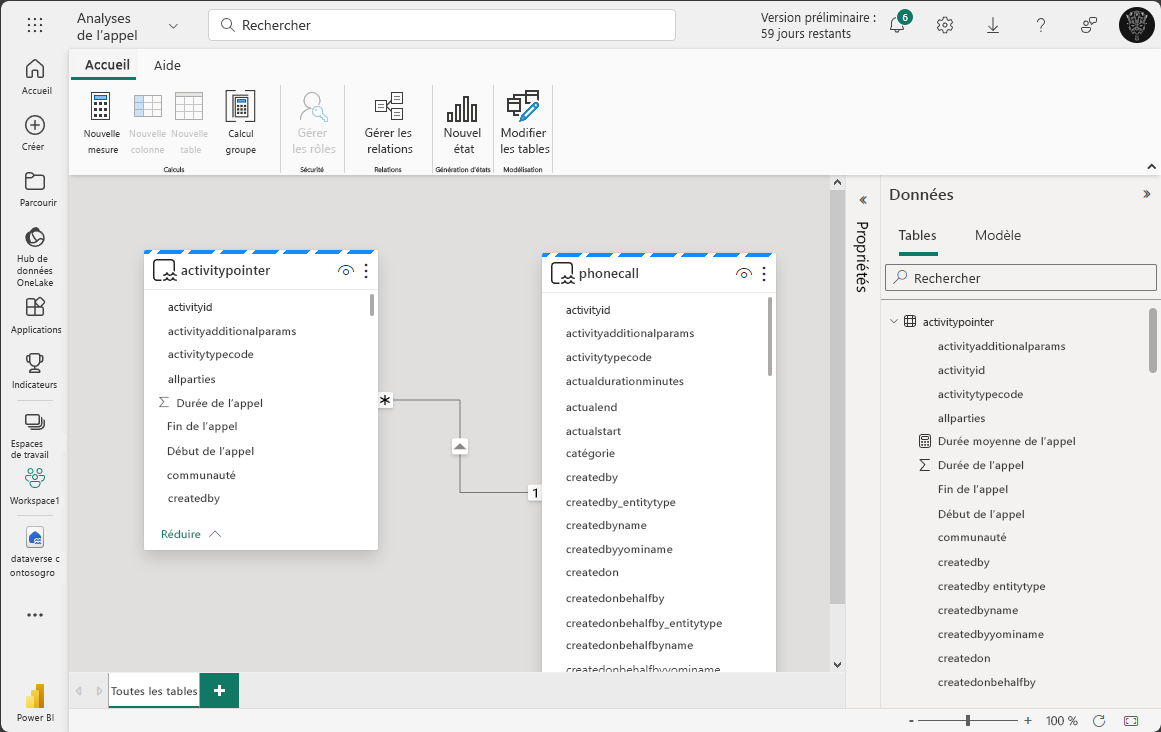Image resolution: width=1161 pixels, height=732 pixels.
Task: Click Nouvelle table in ribbon
Action: 190,123
